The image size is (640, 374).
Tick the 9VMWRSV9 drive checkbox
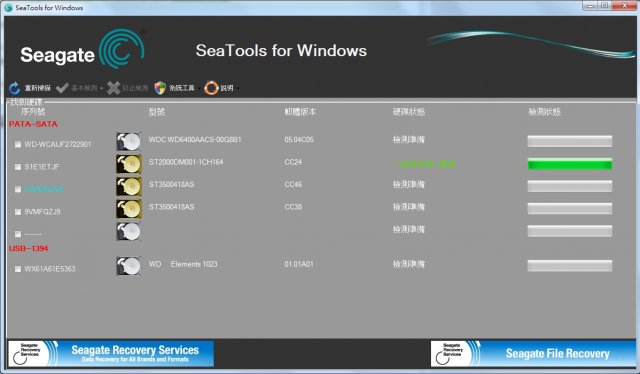pos(18,189)
